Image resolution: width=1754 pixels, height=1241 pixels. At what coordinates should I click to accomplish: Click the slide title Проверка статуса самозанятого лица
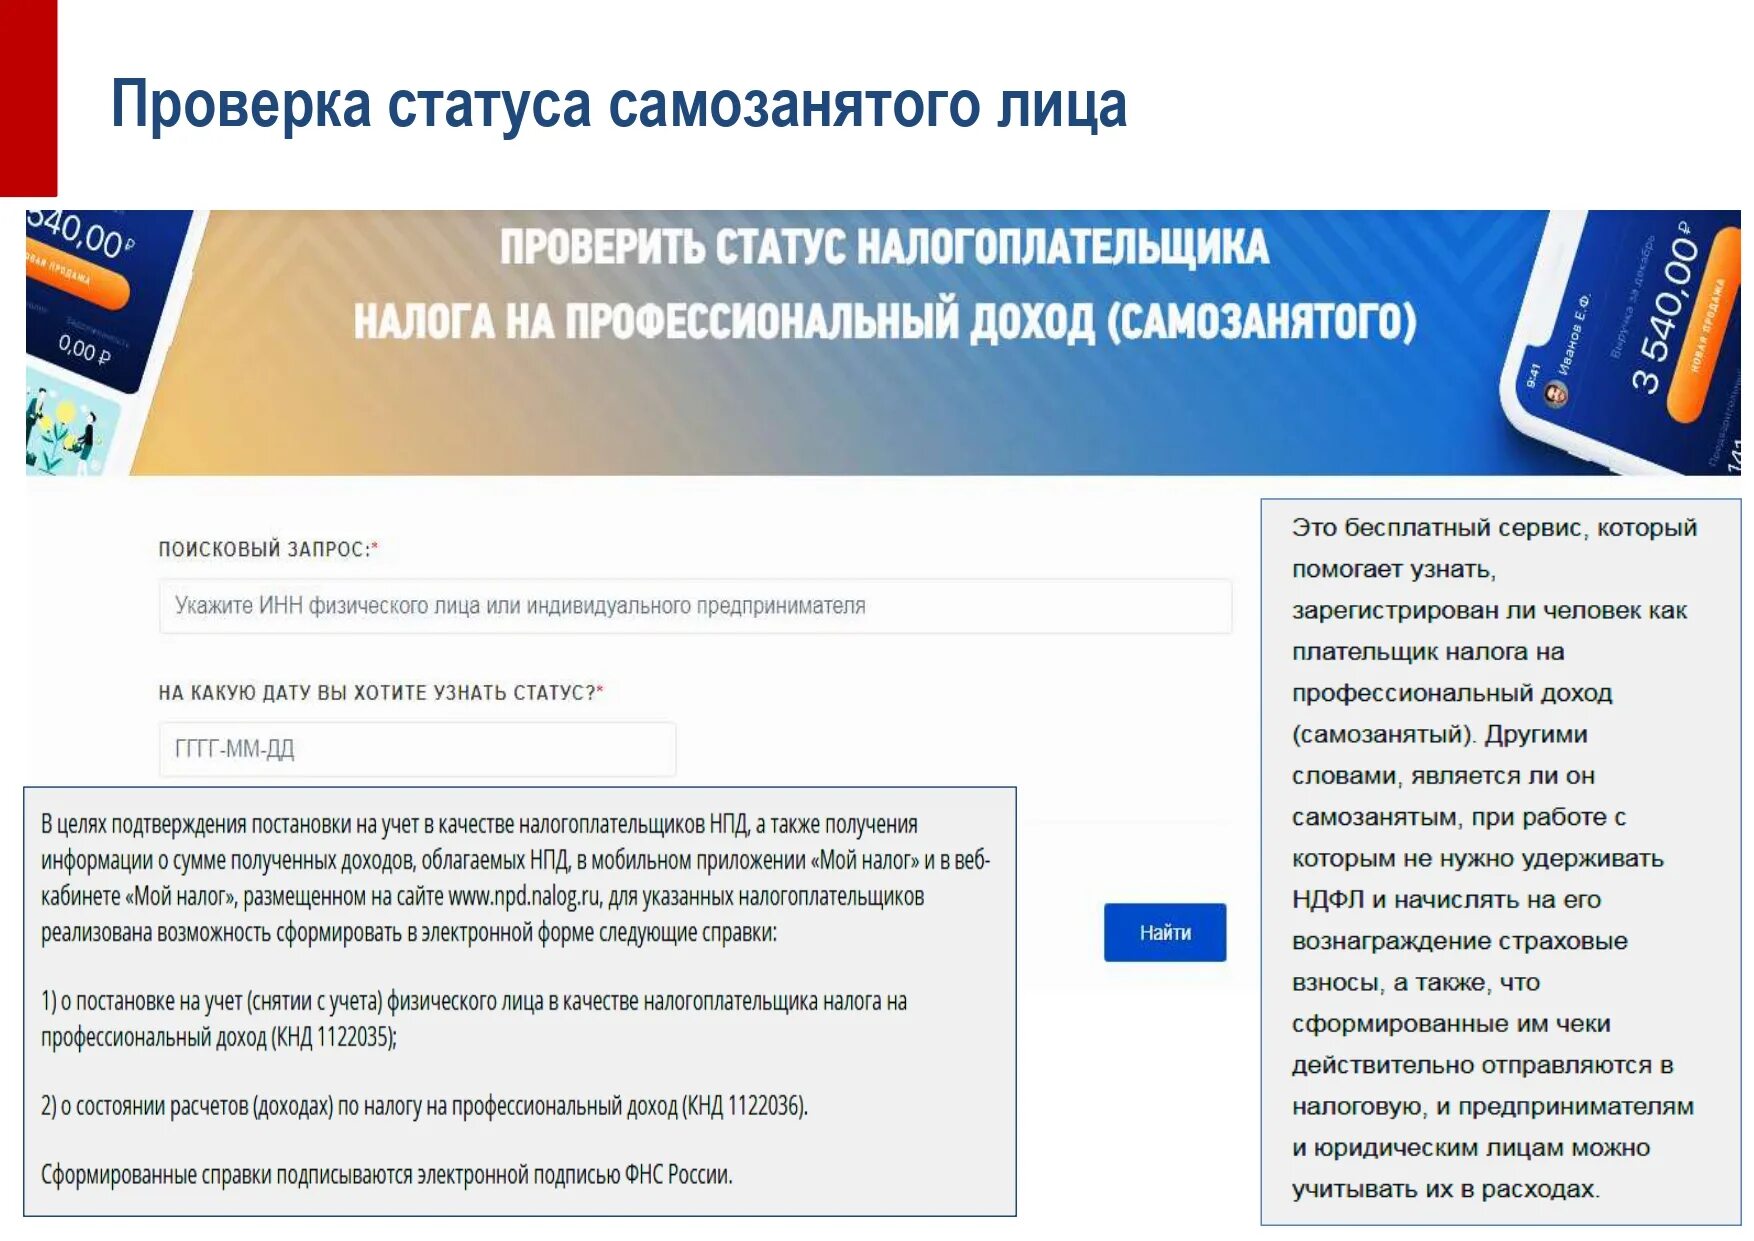click(619, 105)
